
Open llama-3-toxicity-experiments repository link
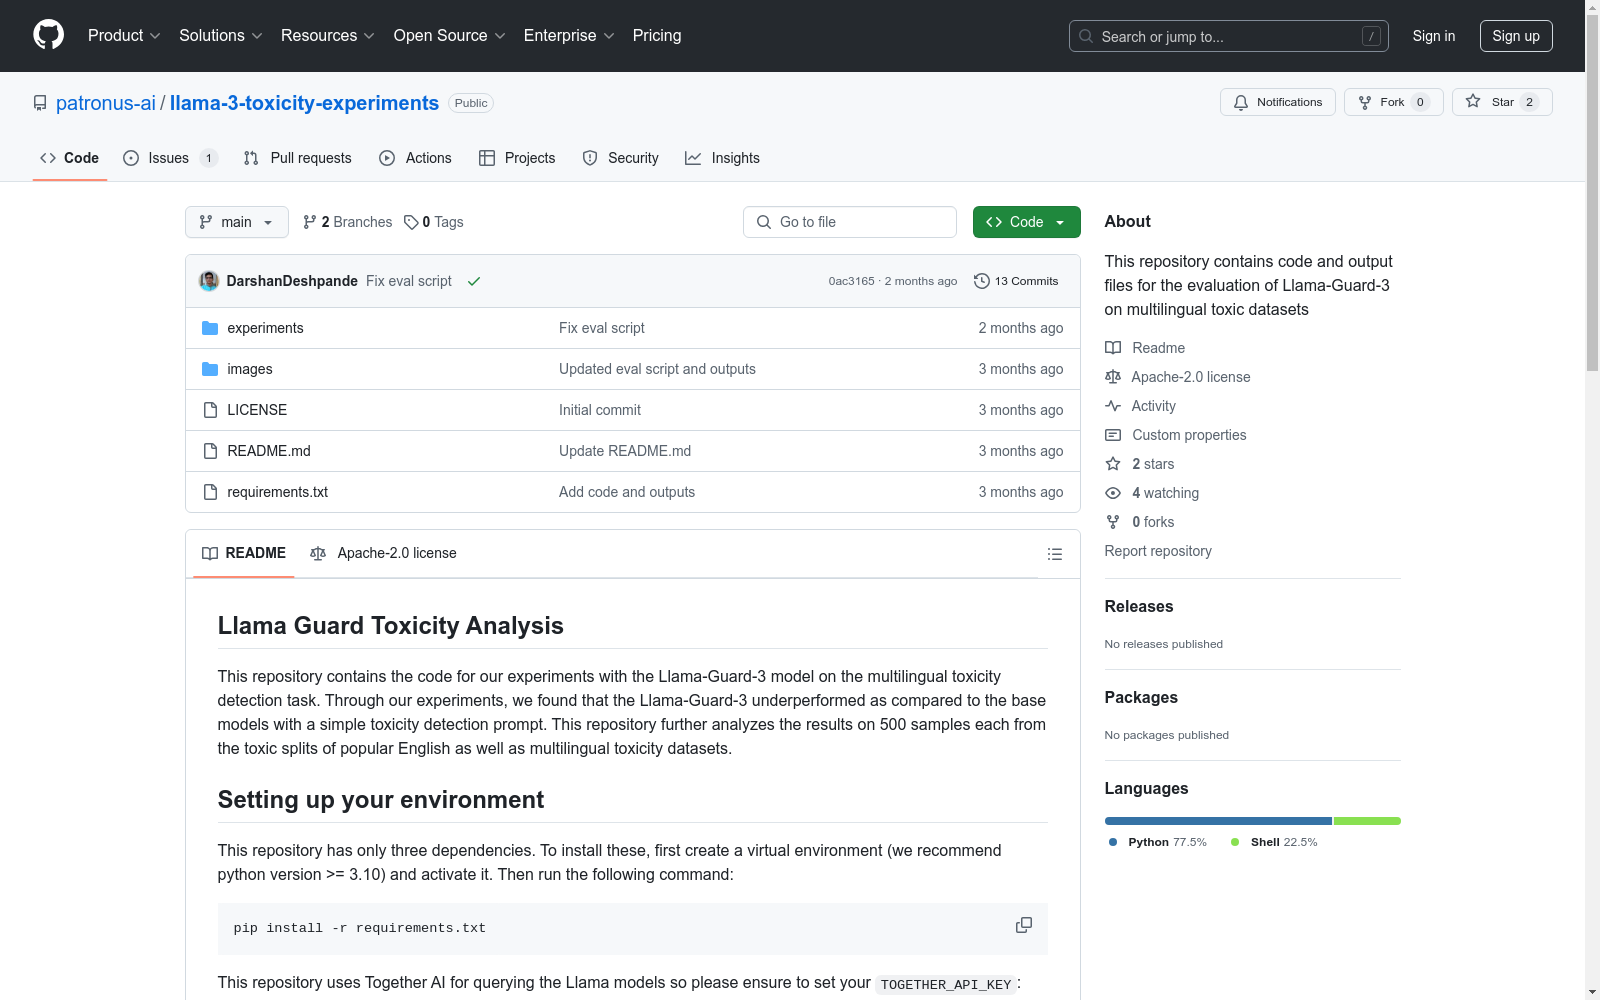304,103
